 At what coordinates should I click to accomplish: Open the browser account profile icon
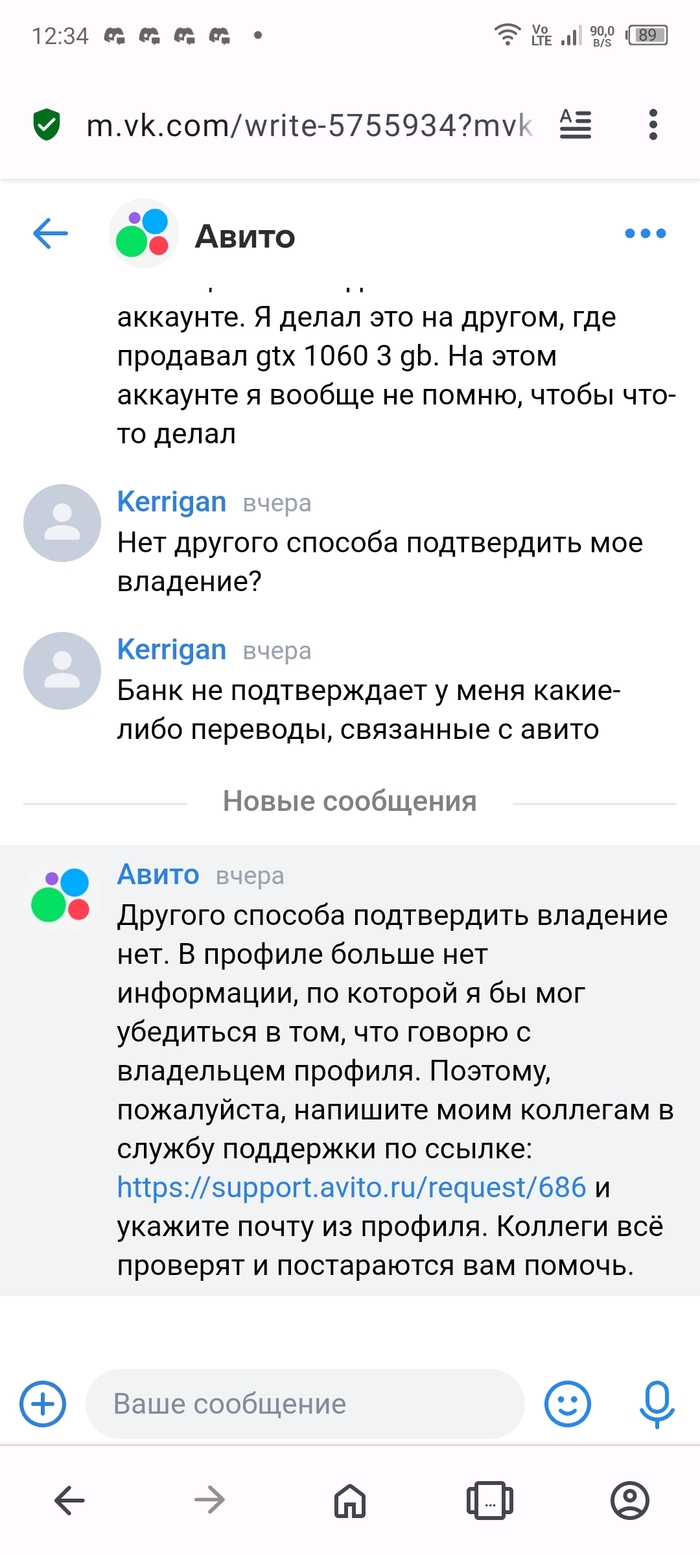click(x=630, y=1500)
